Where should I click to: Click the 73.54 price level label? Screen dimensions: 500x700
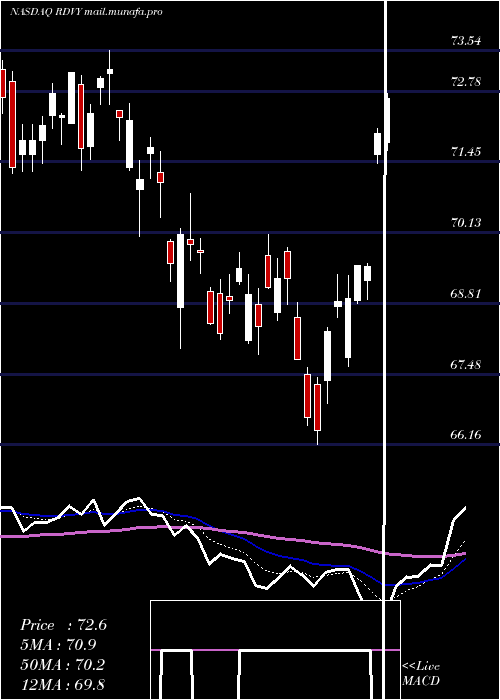tap(466, 41)
